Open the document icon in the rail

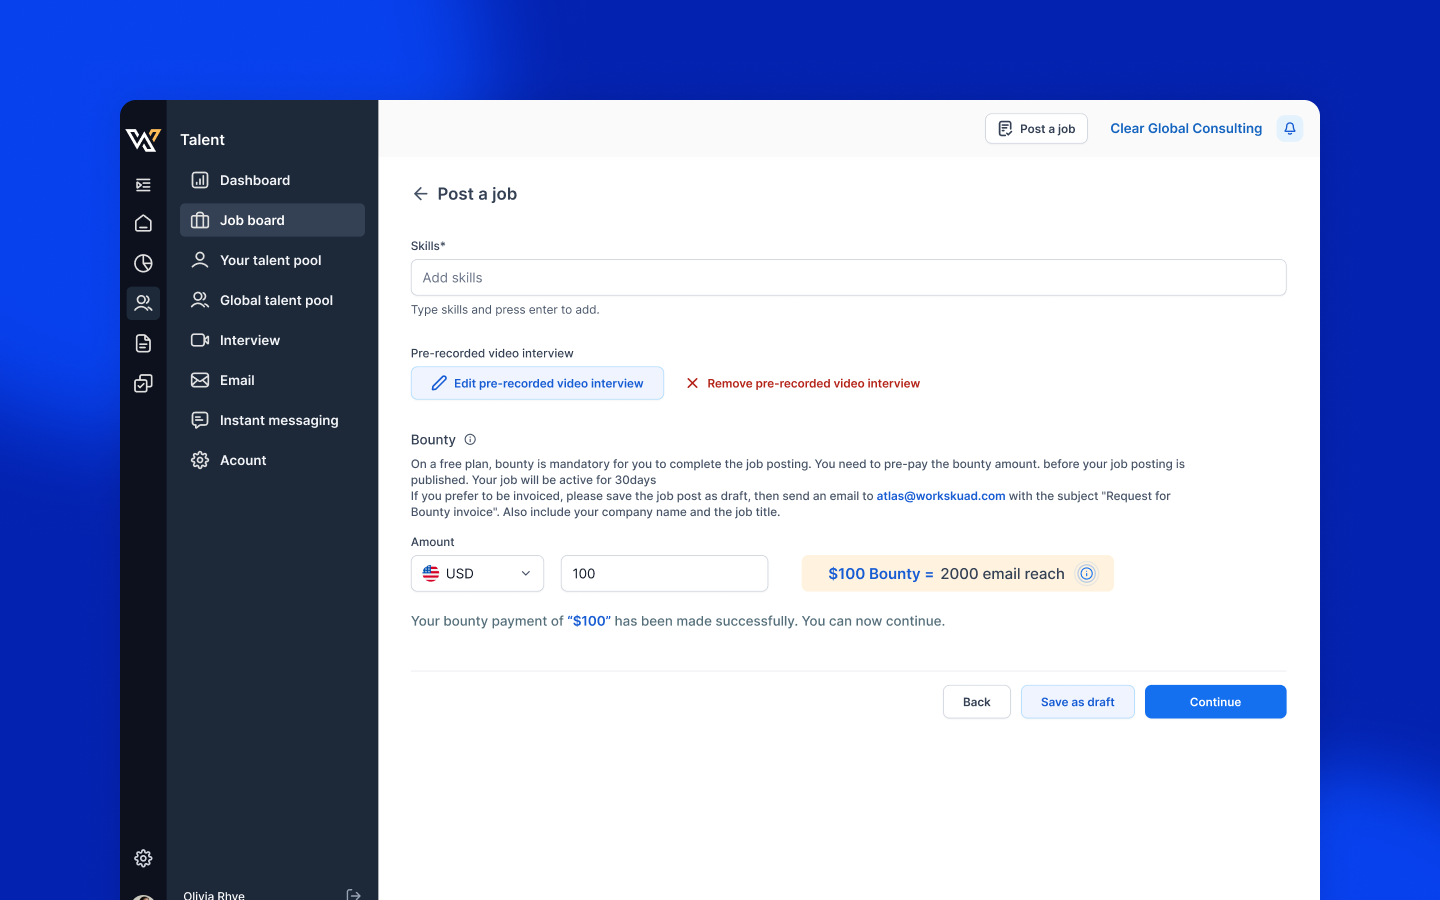143,343
